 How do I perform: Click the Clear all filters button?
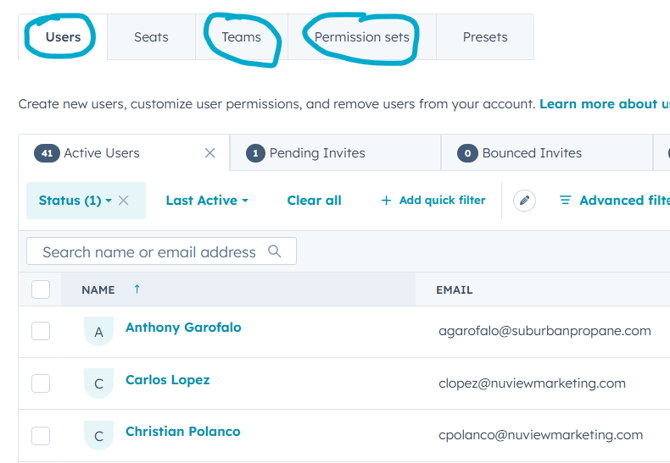[x=314, y=200]
